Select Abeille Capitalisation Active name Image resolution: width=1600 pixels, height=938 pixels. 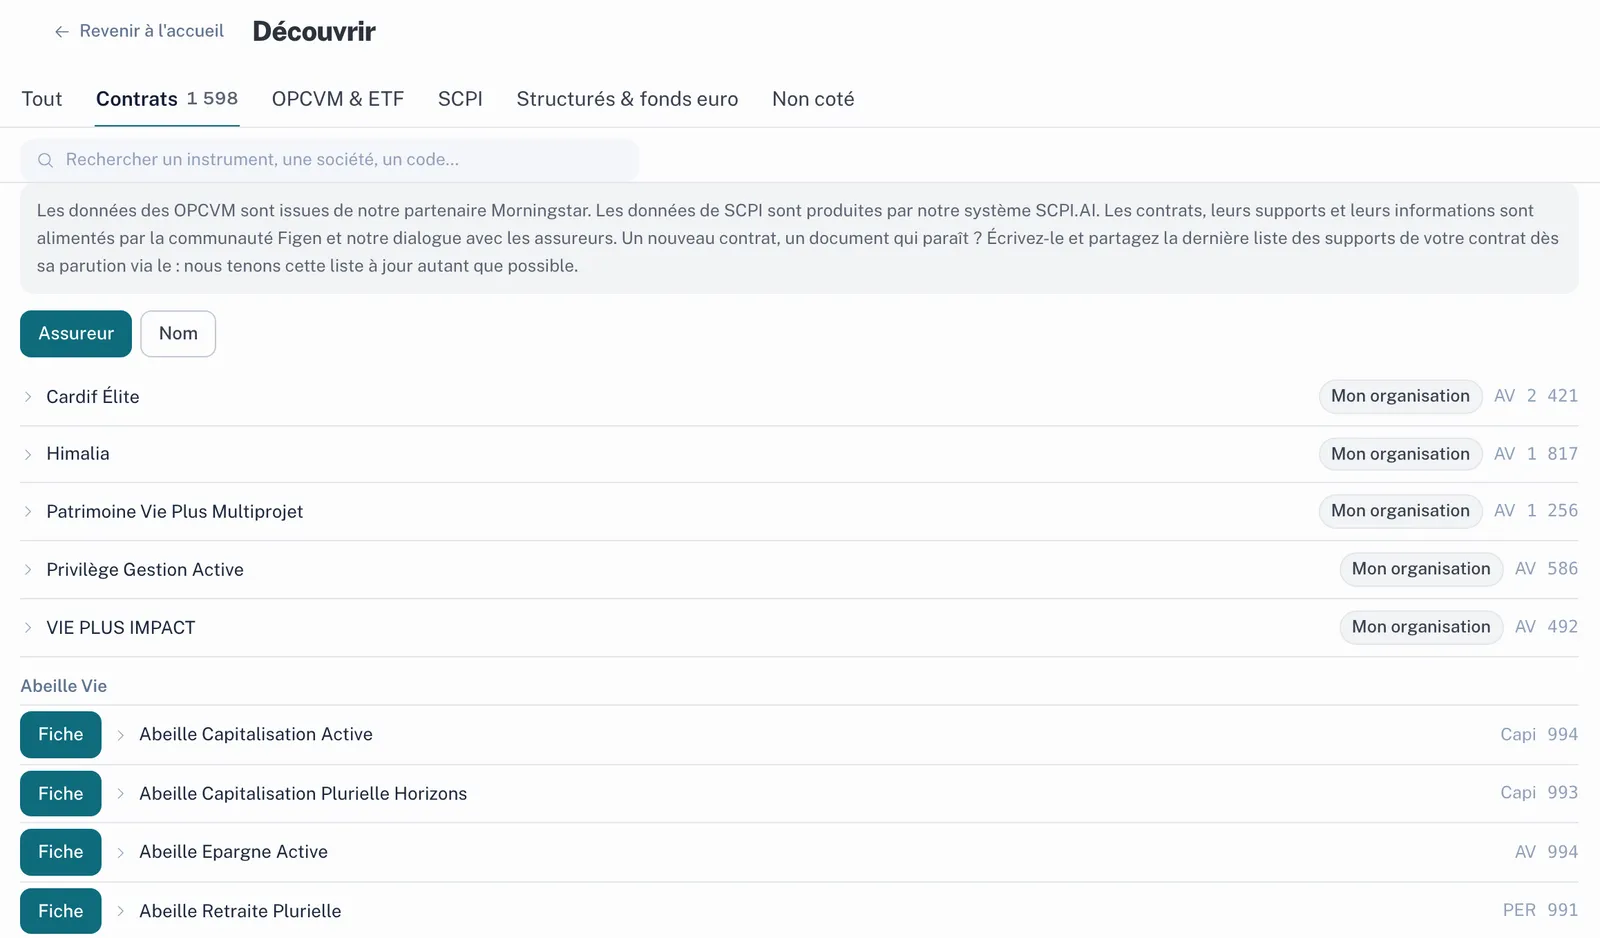[256, 735]
